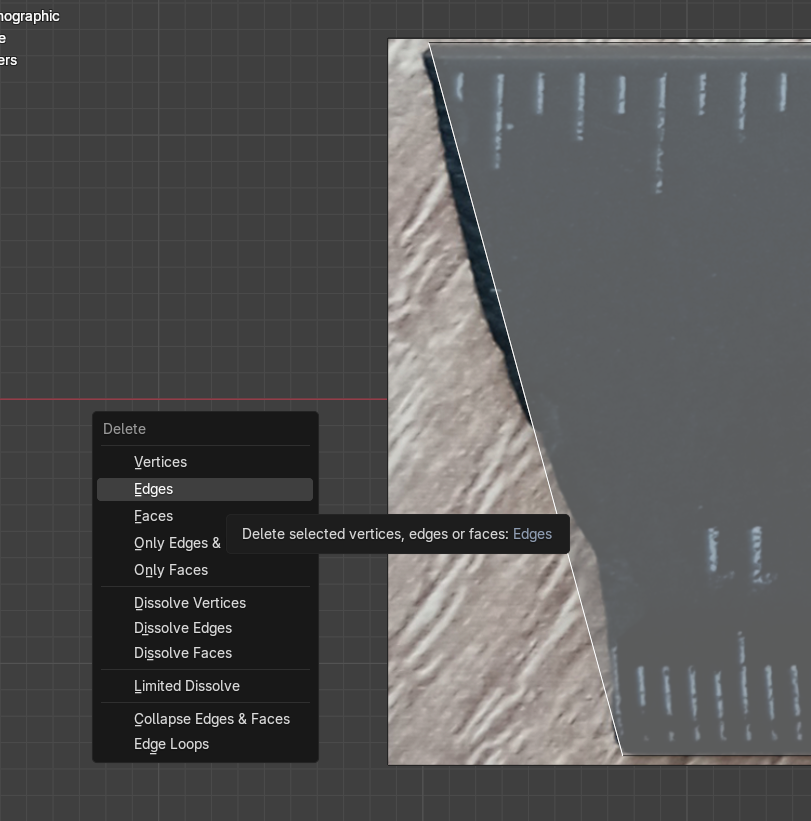Select Dissolve Edges
The width and height of the screenshot is (811, 821).
183,628
